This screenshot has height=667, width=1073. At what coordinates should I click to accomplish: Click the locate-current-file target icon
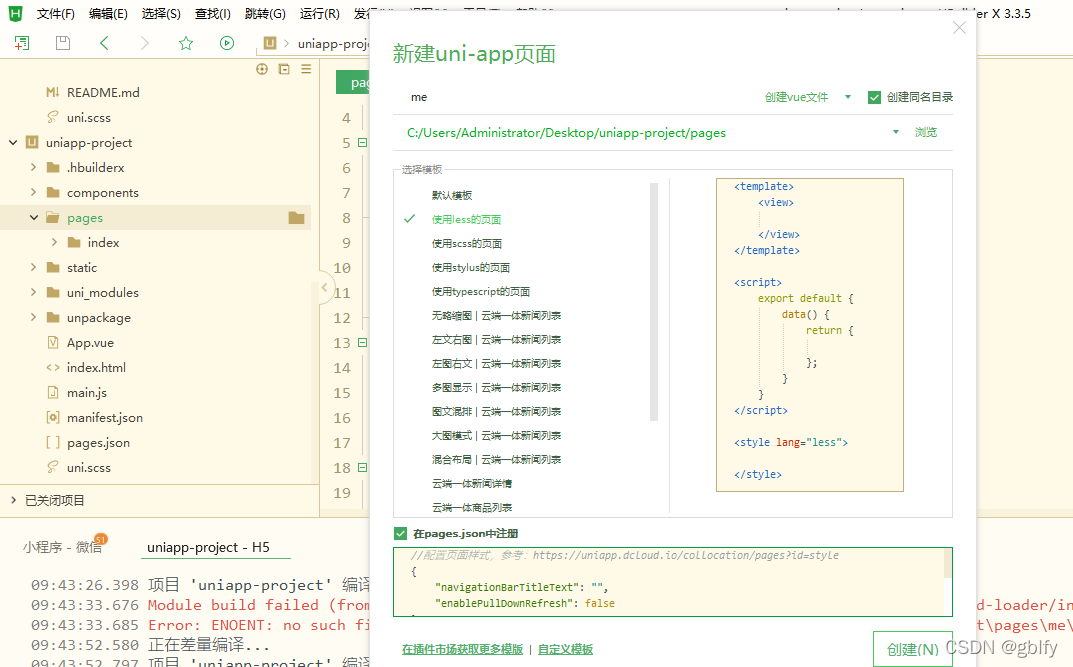[x=262, y=69]
